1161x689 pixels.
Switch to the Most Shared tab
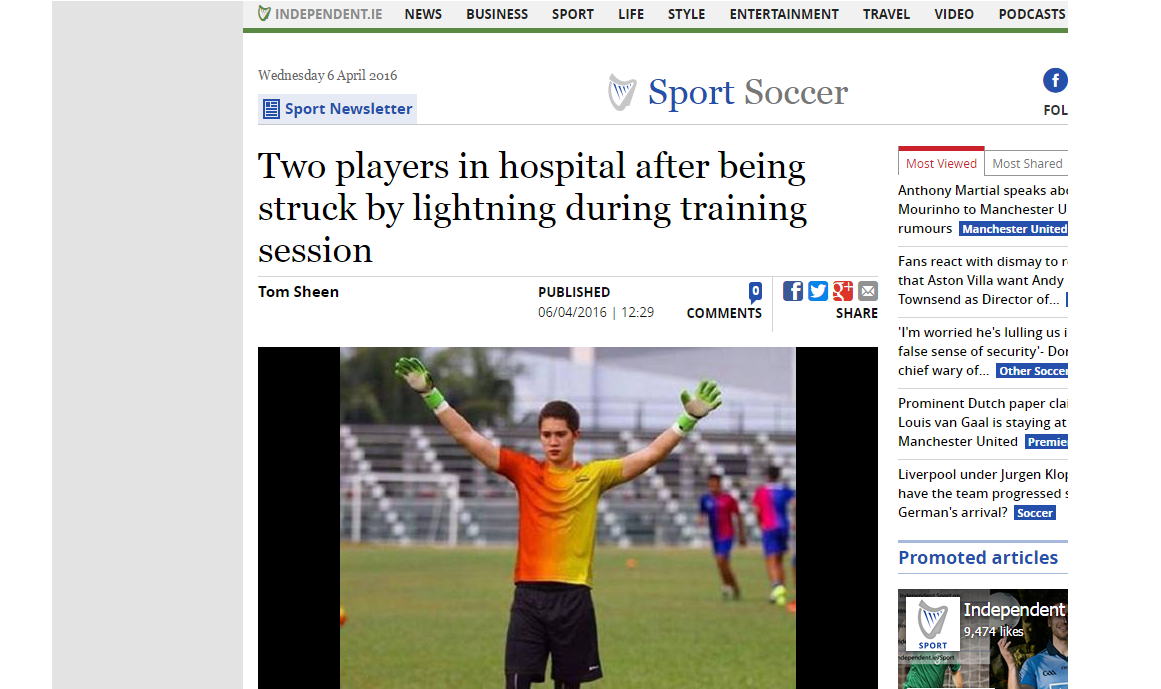point(1026,163)
